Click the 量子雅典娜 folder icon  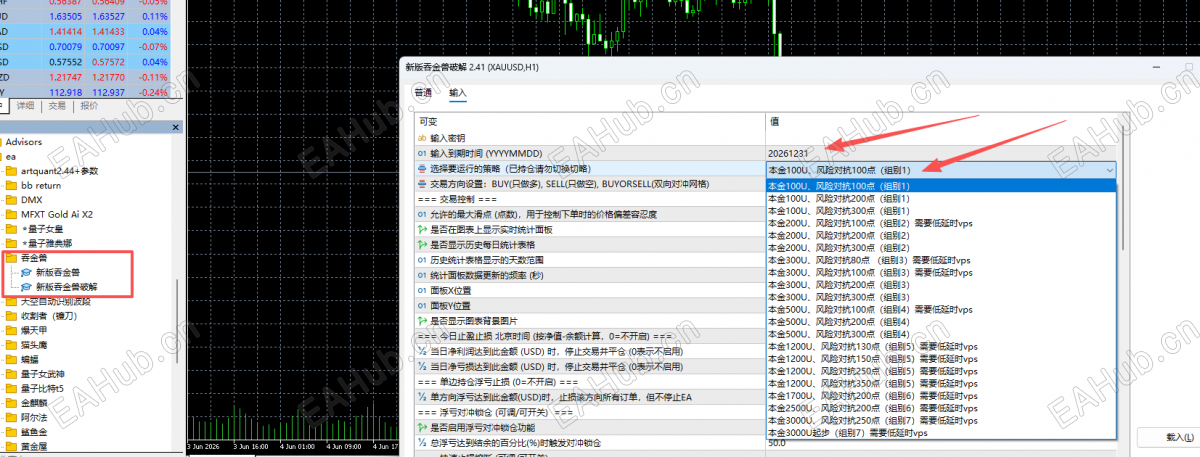(10, 243)
